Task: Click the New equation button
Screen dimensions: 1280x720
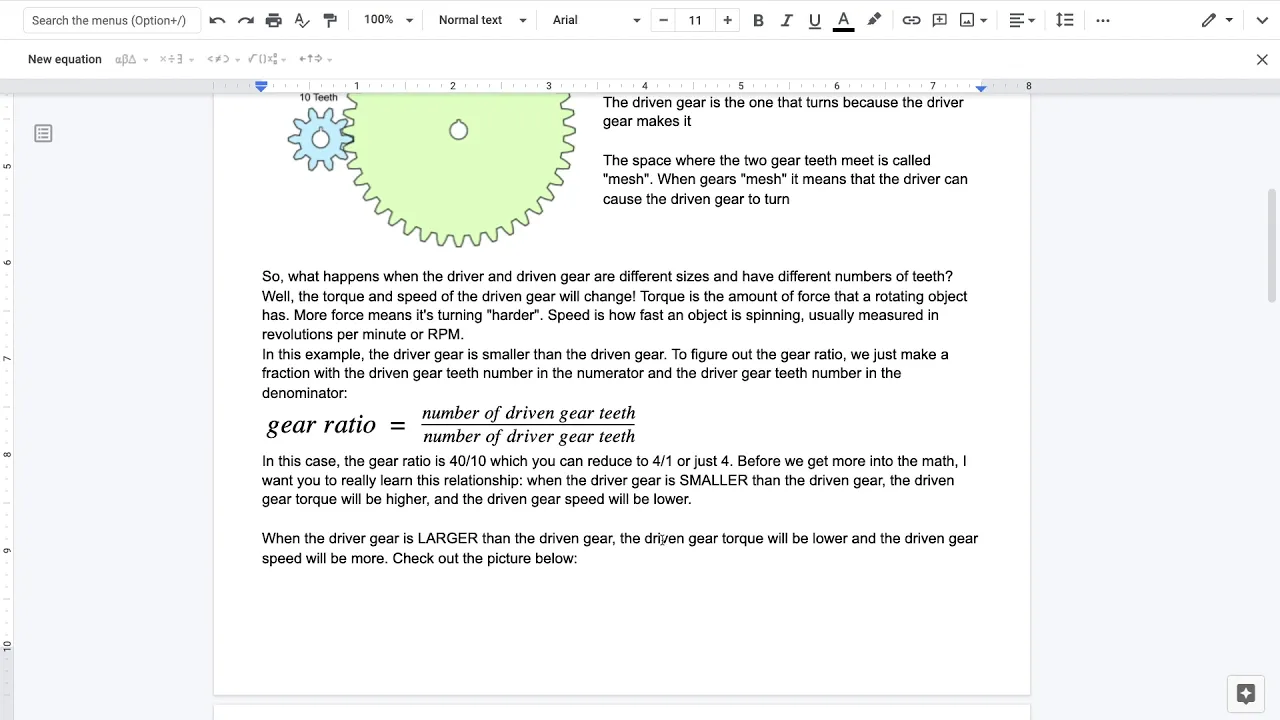Action: (65, 59)
